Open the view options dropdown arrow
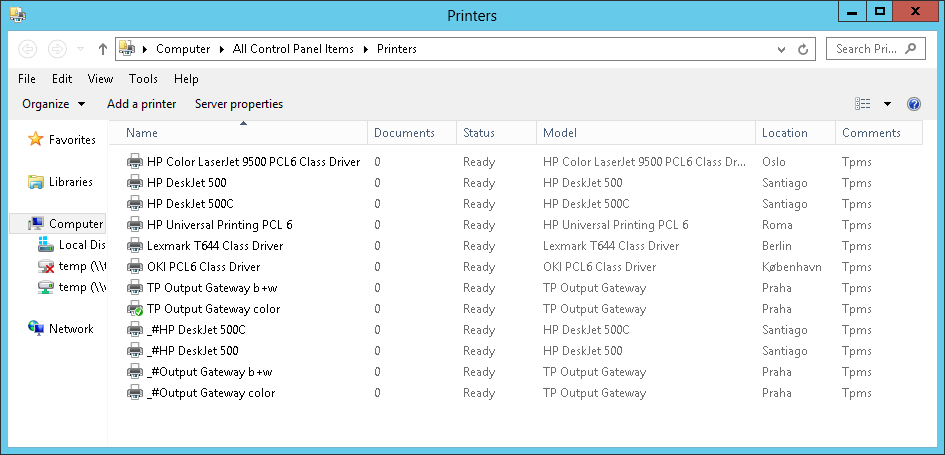 pos(887,104)
